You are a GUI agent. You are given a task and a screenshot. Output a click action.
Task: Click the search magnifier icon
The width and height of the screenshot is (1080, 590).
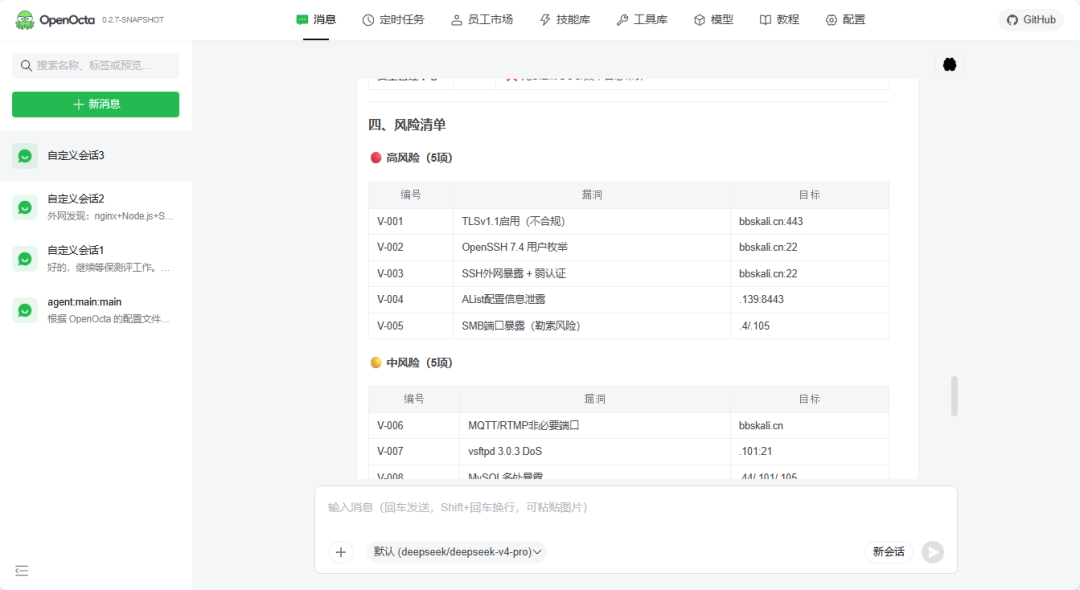25,65
